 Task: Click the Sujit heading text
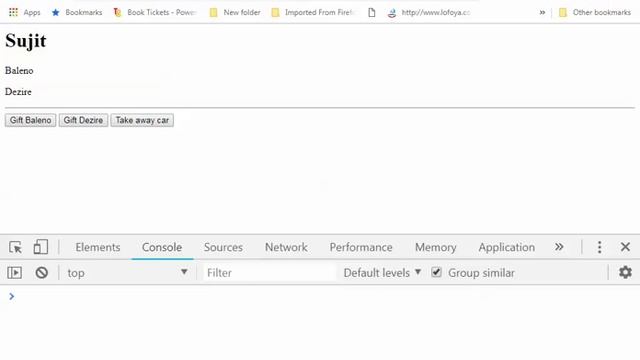coord(26,41)
